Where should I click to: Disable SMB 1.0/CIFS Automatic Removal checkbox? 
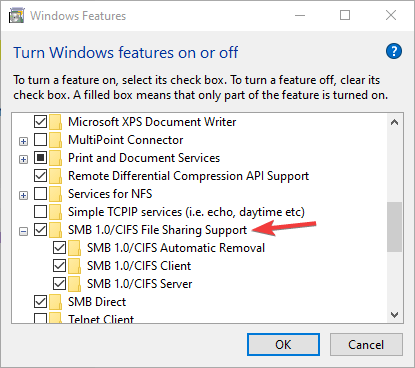click(x=60, y=248)
